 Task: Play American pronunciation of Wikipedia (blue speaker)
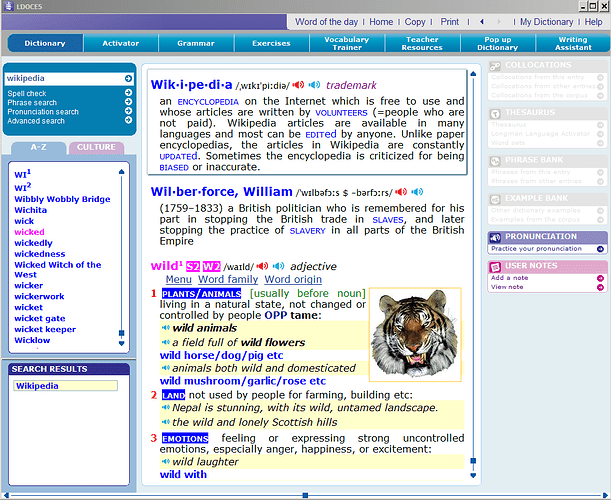(314, 85)
